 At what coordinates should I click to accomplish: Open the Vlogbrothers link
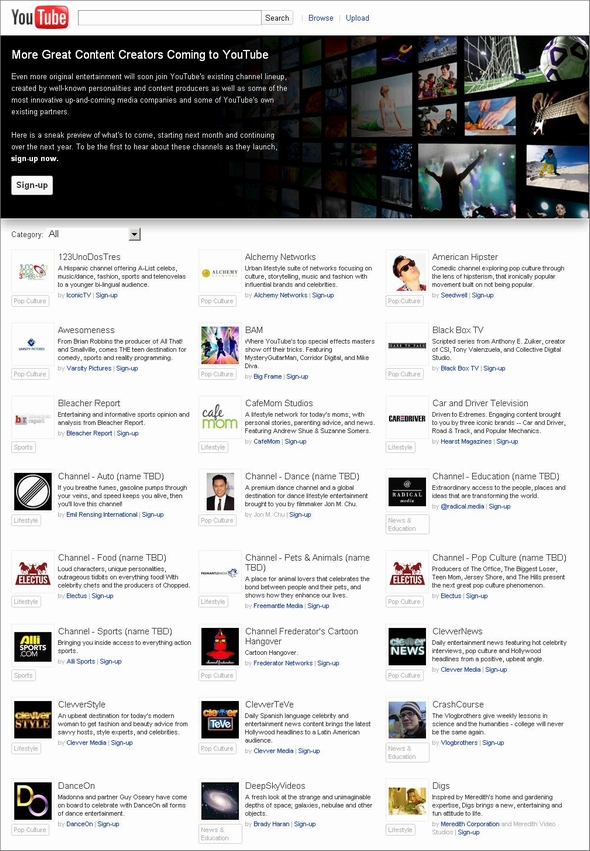(459, 743)
